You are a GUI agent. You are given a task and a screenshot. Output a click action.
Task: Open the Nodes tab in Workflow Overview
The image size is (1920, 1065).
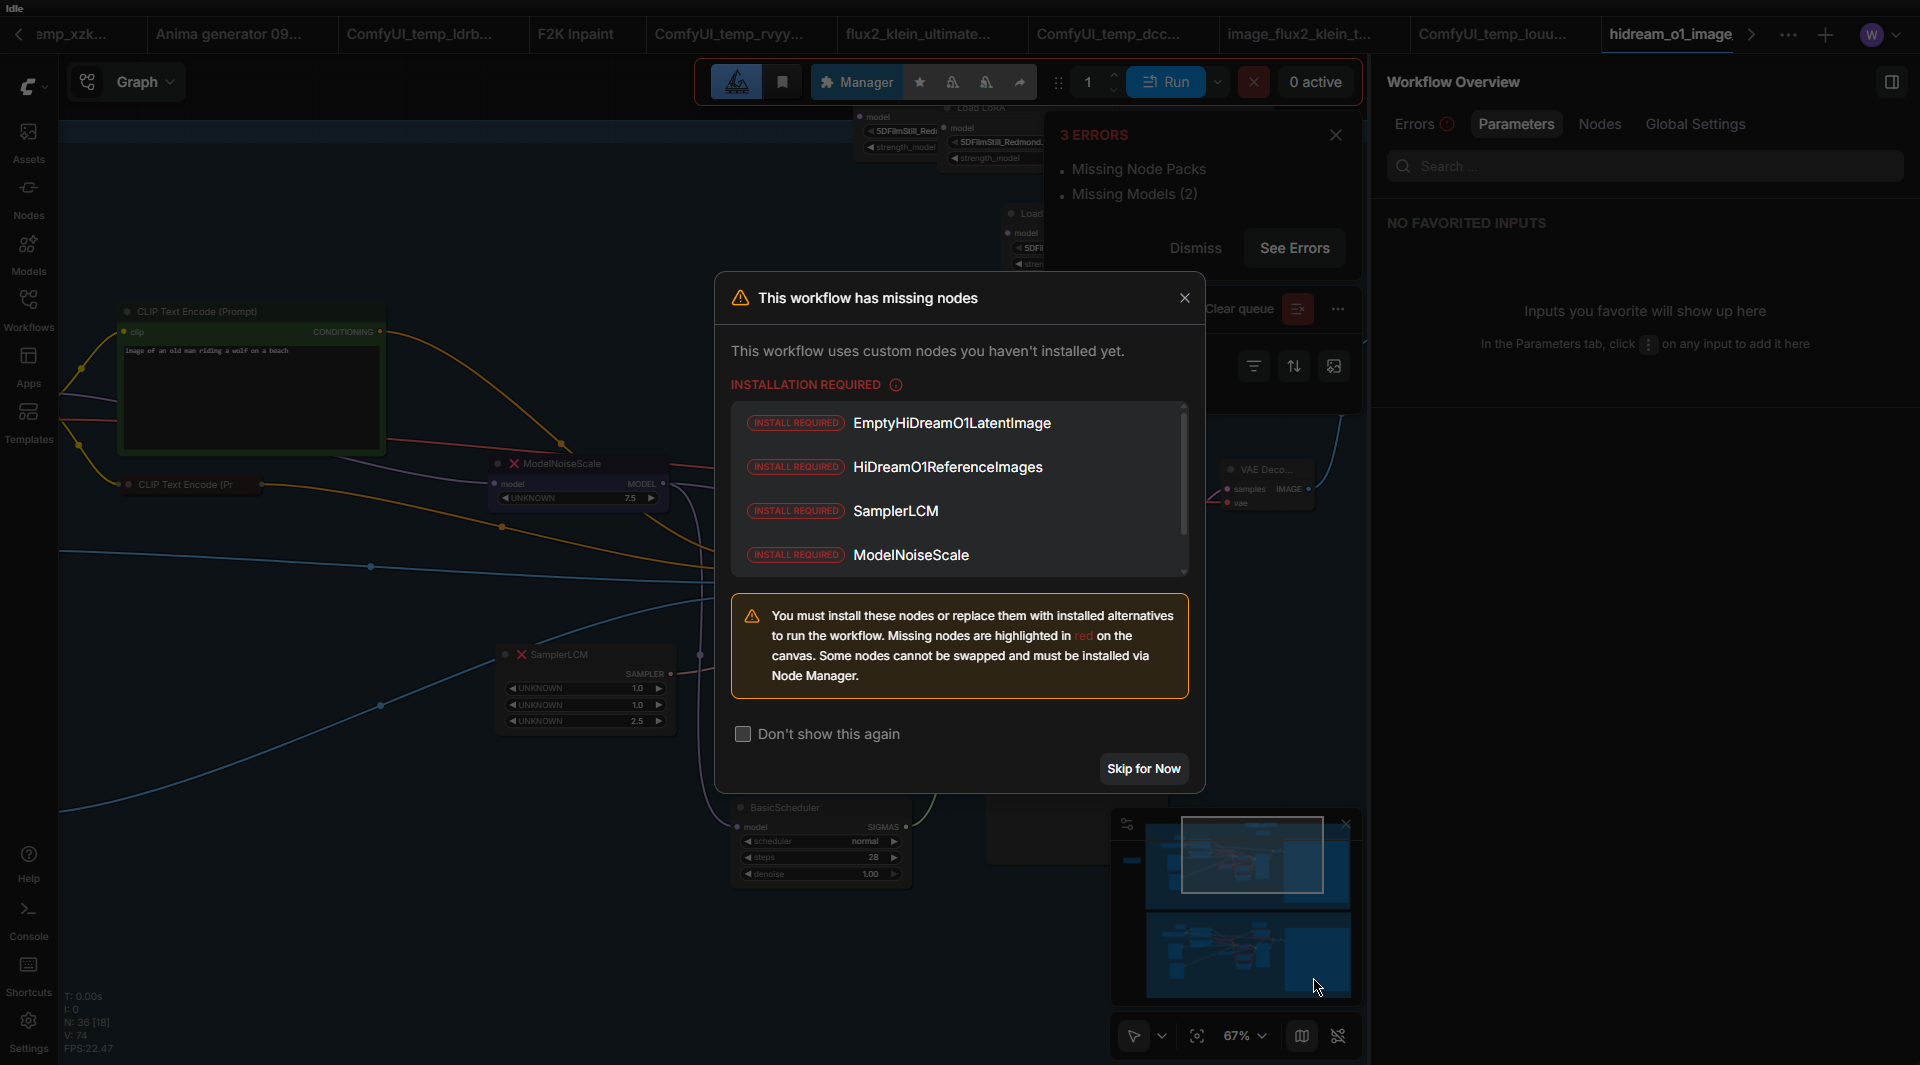[1599, 124]
